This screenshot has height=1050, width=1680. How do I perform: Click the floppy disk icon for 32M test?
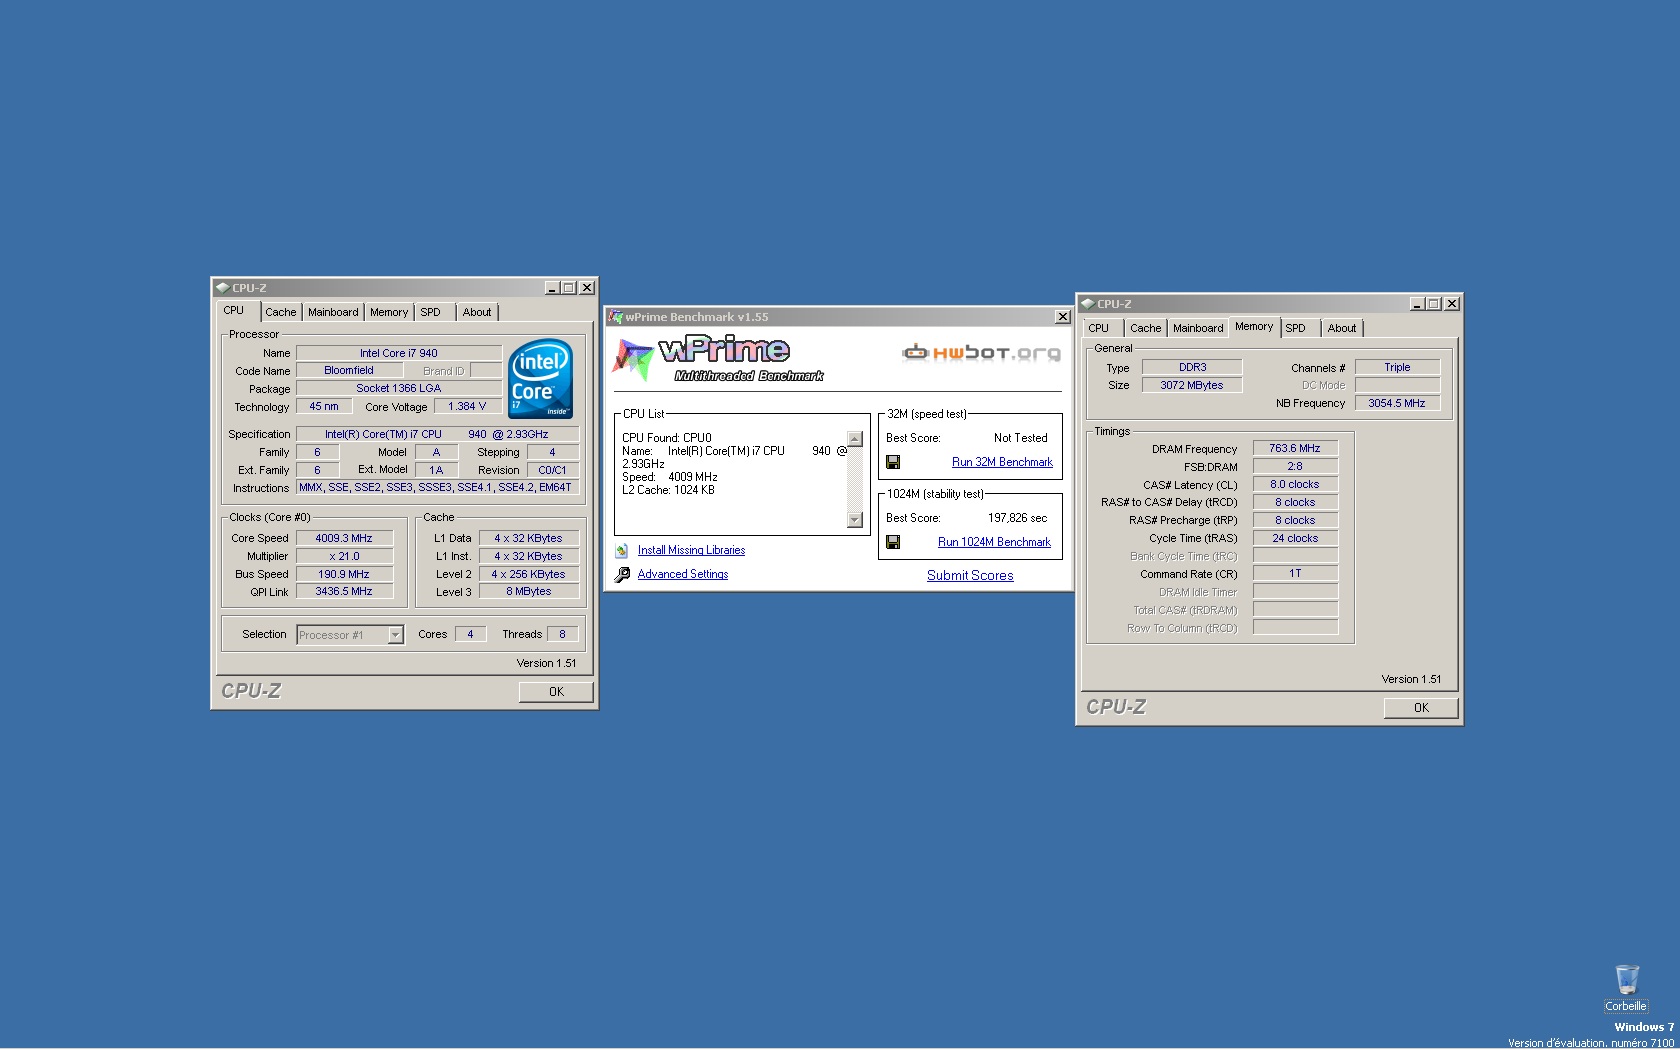pos(893,462)
